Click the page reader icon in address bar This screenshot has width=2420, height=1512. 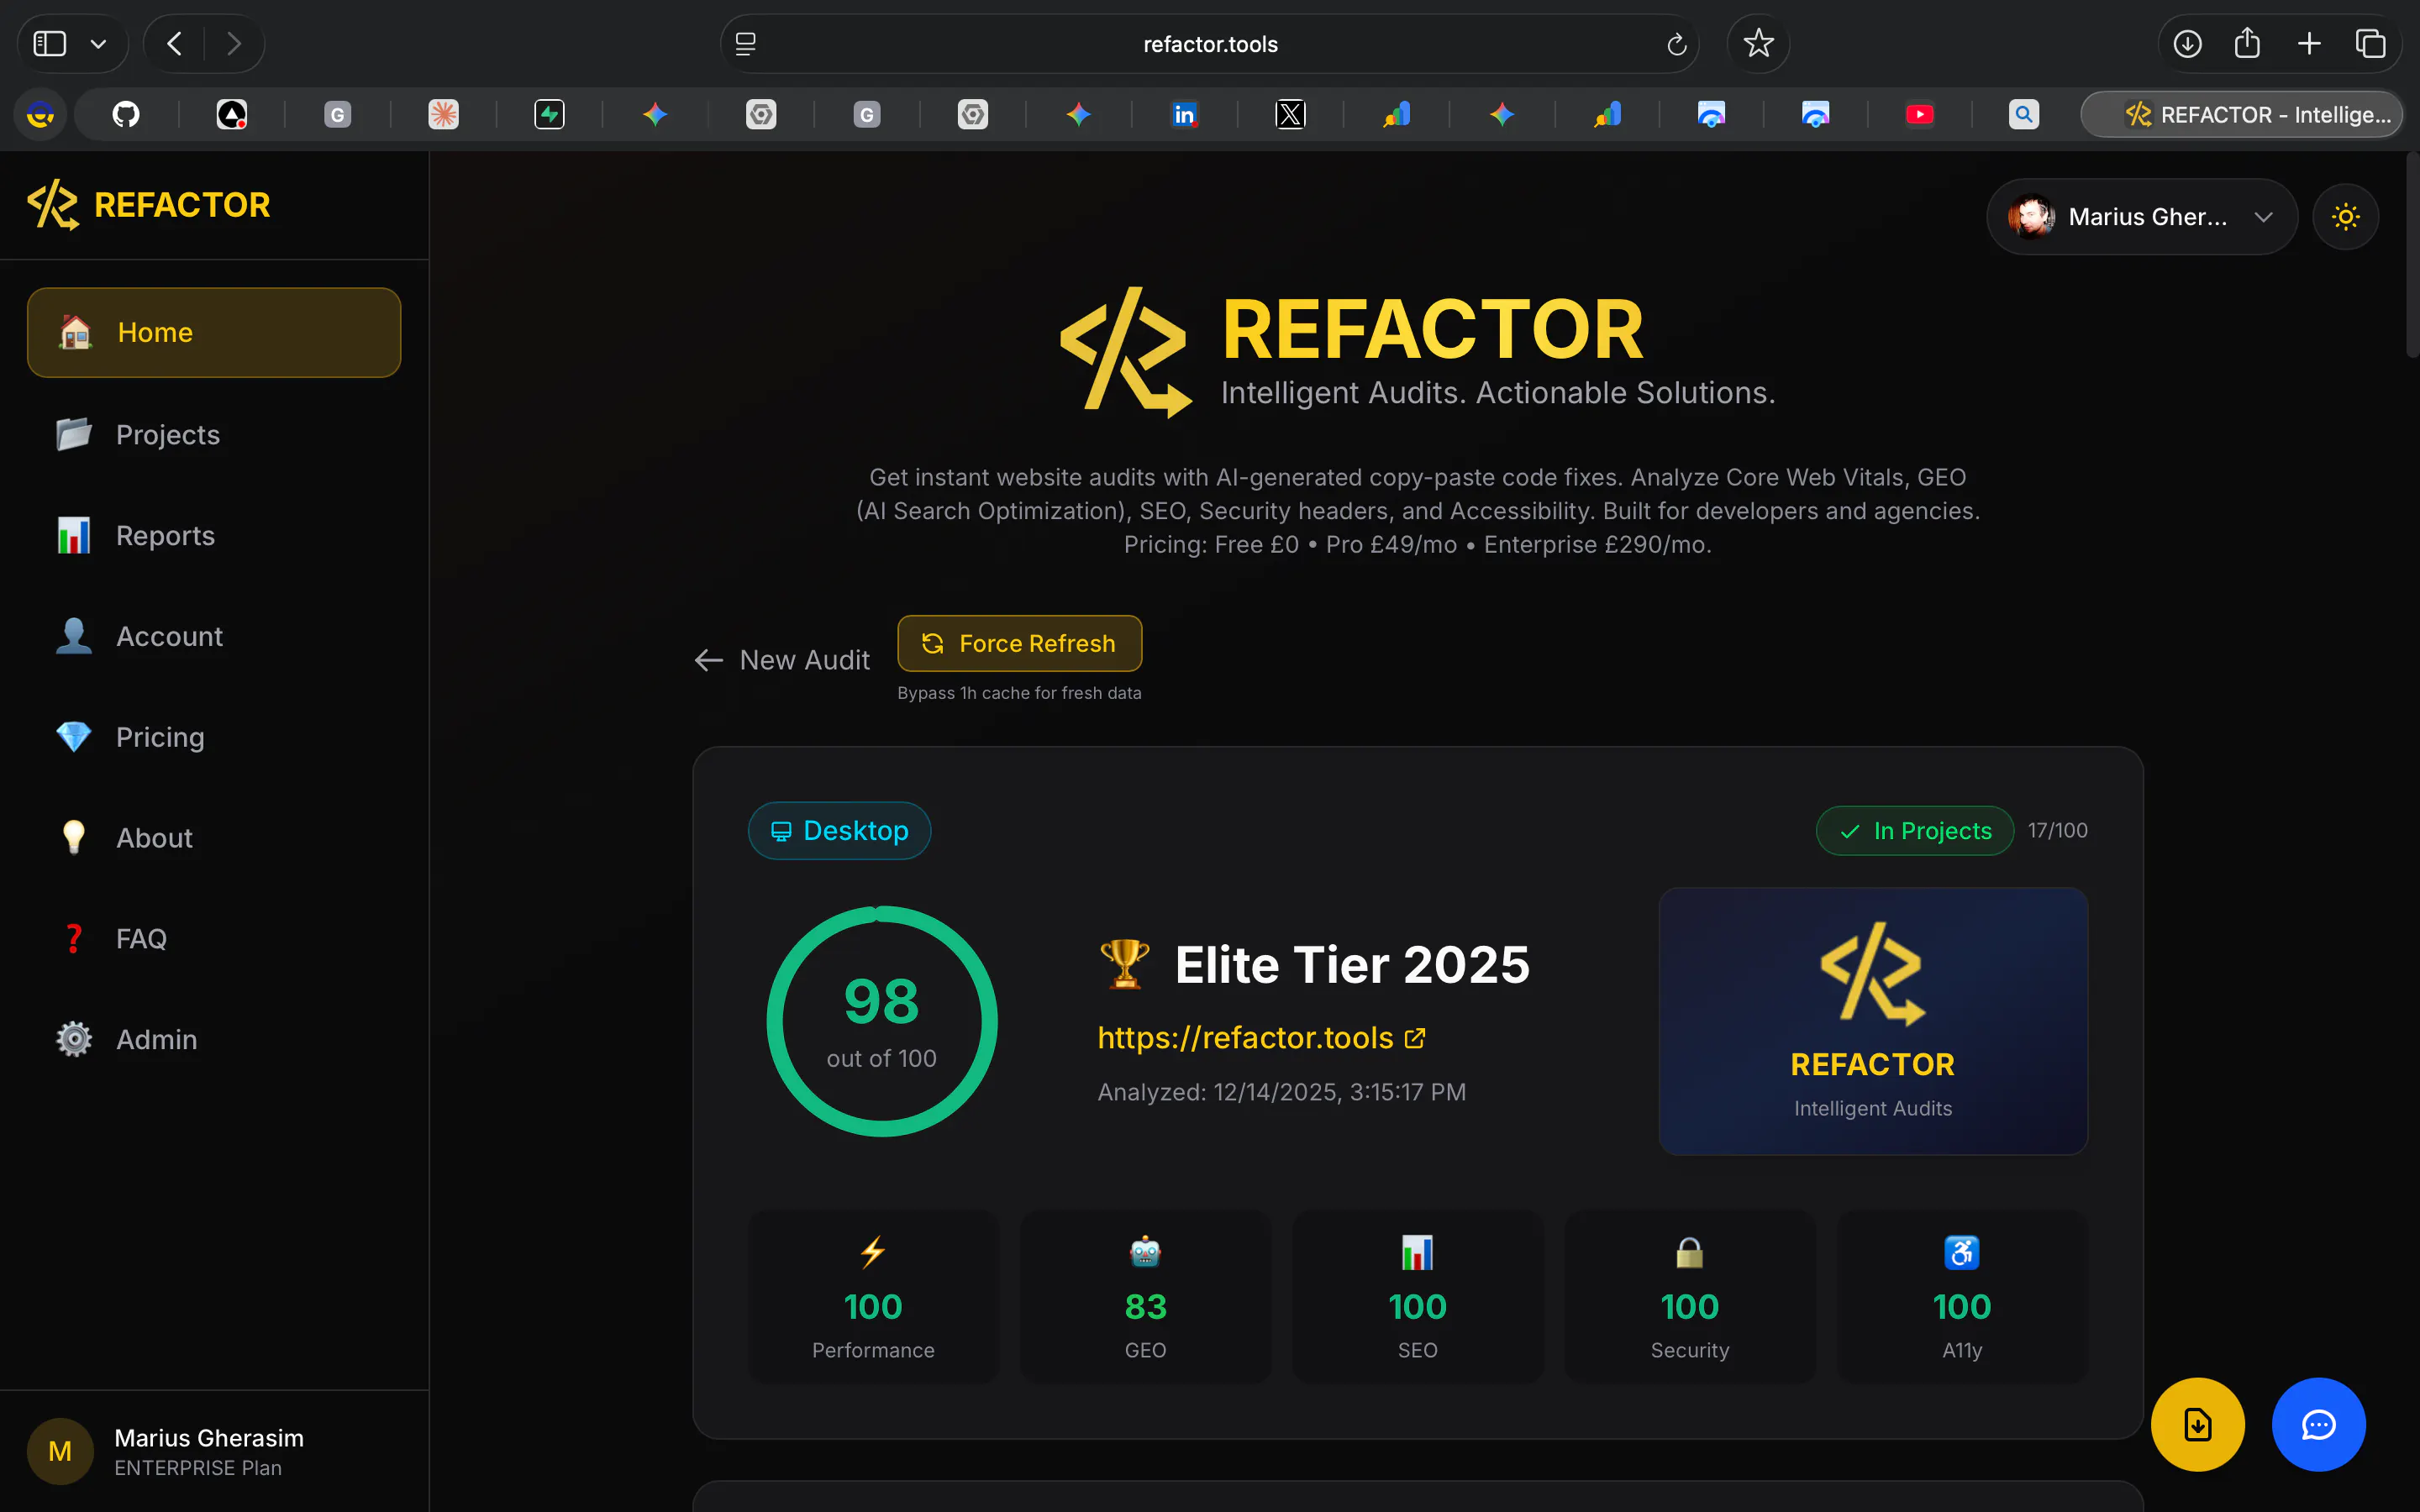point(746,44)
